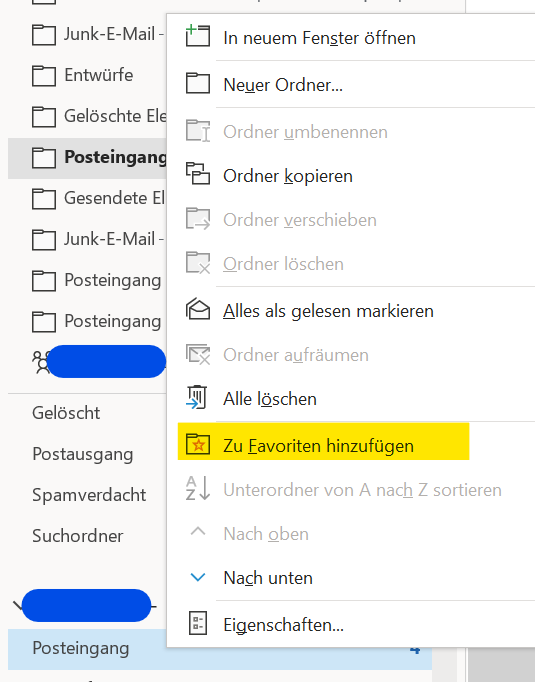Click the open envelope mark-read icon

click(x=198, y=310)
